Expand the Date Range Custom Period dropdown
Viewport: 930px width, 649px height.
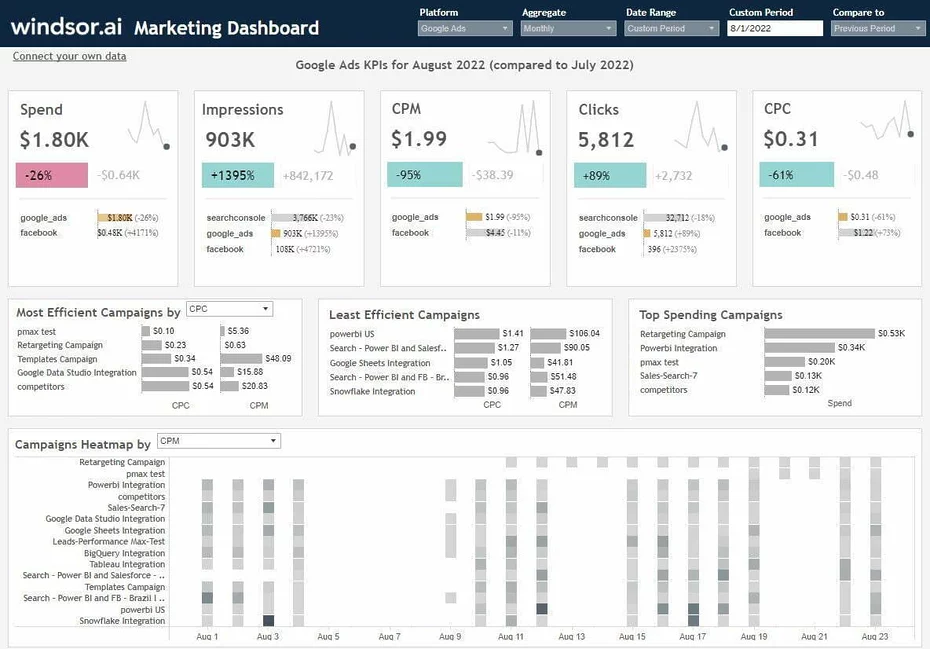click(x=671, y=28)
